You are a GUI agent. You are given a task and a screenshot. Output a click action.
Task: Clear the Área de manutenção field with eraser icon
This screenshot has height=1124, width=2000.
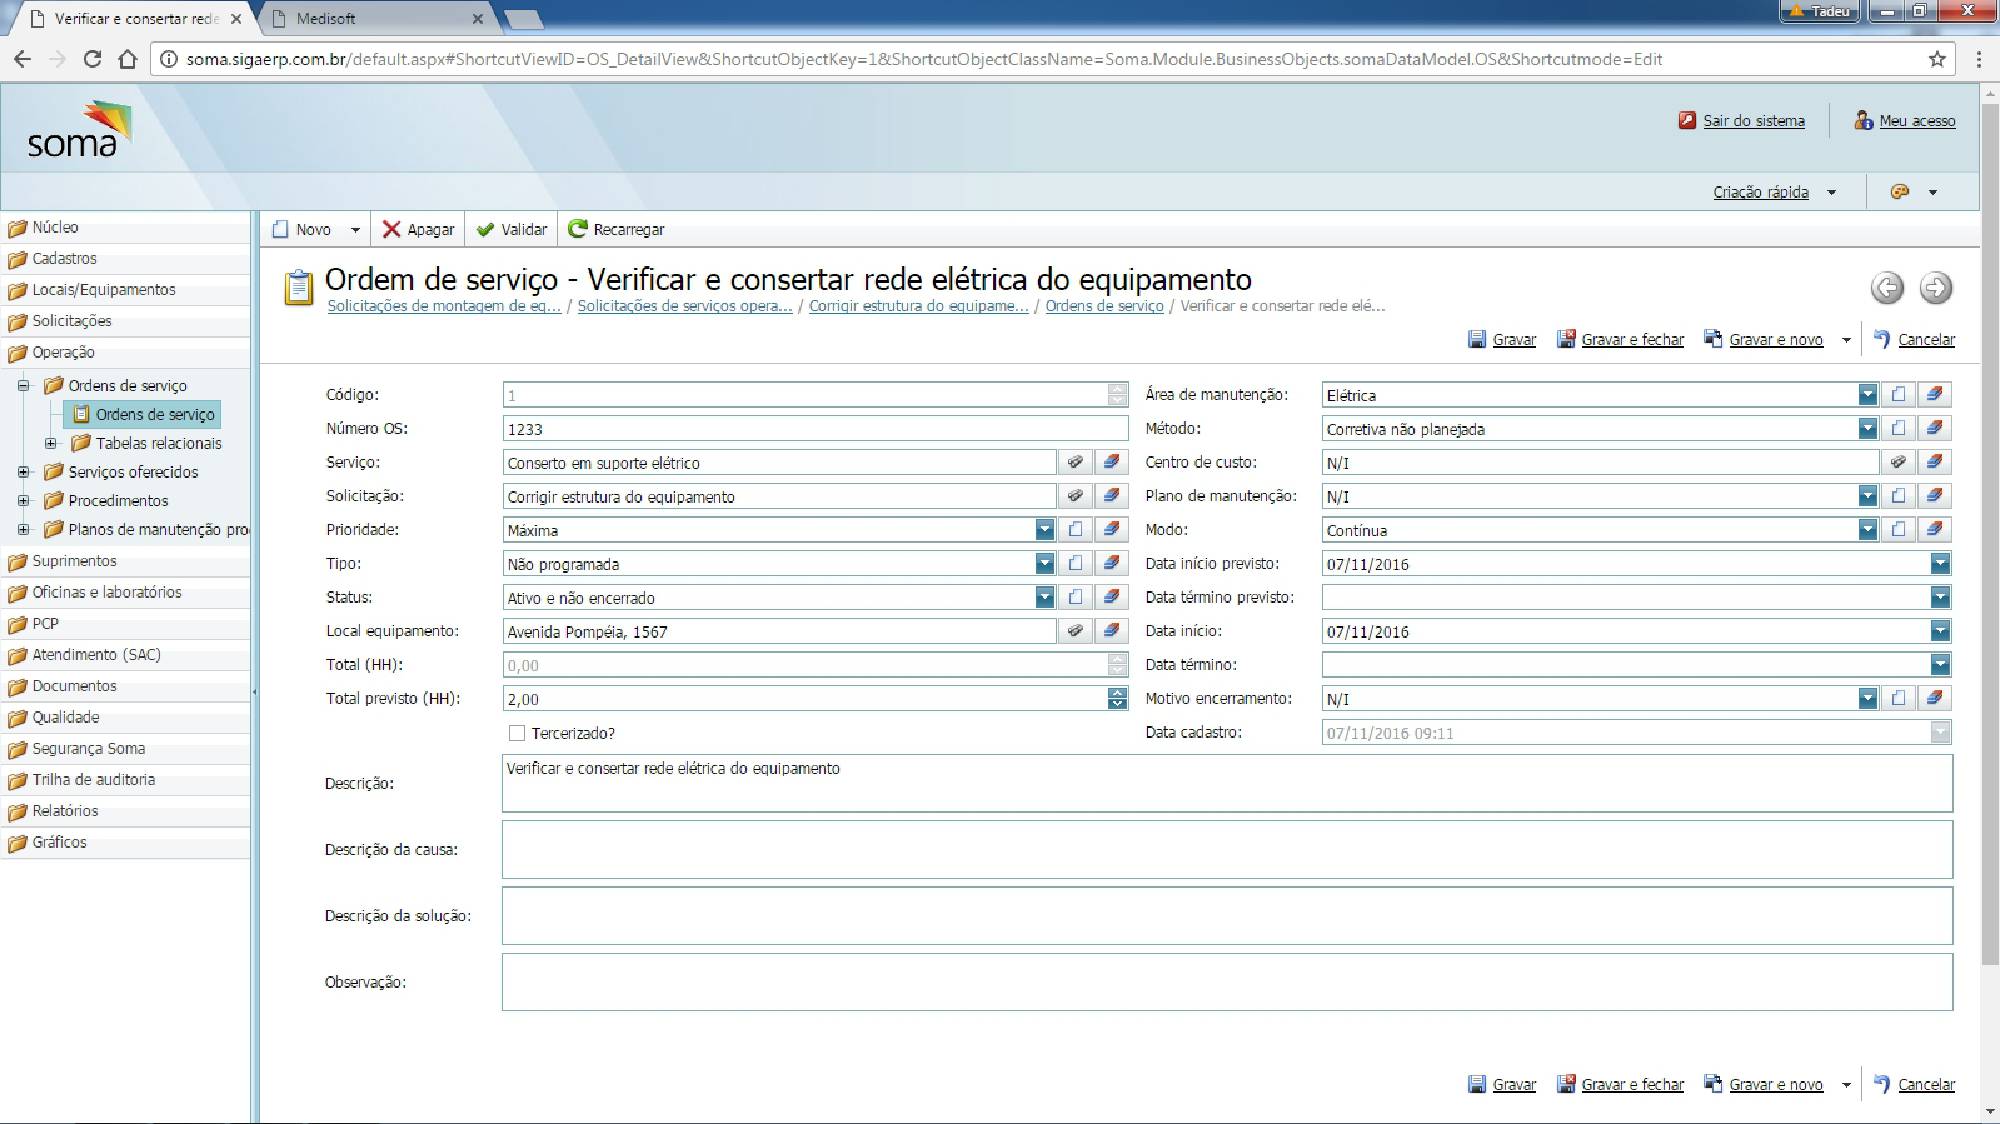tap(1934, 395)
